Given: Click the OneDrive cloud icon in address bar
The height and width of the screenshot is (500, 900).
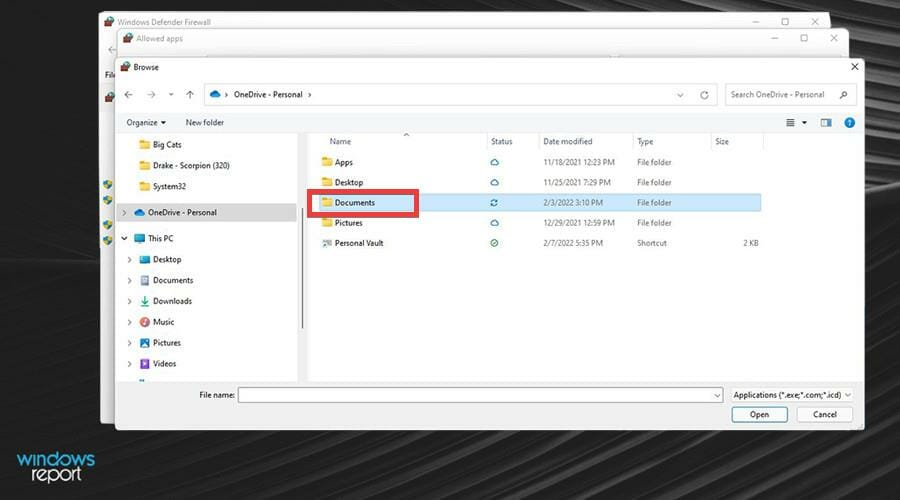Looking at the screenshot, I should (x=215, y=94).
